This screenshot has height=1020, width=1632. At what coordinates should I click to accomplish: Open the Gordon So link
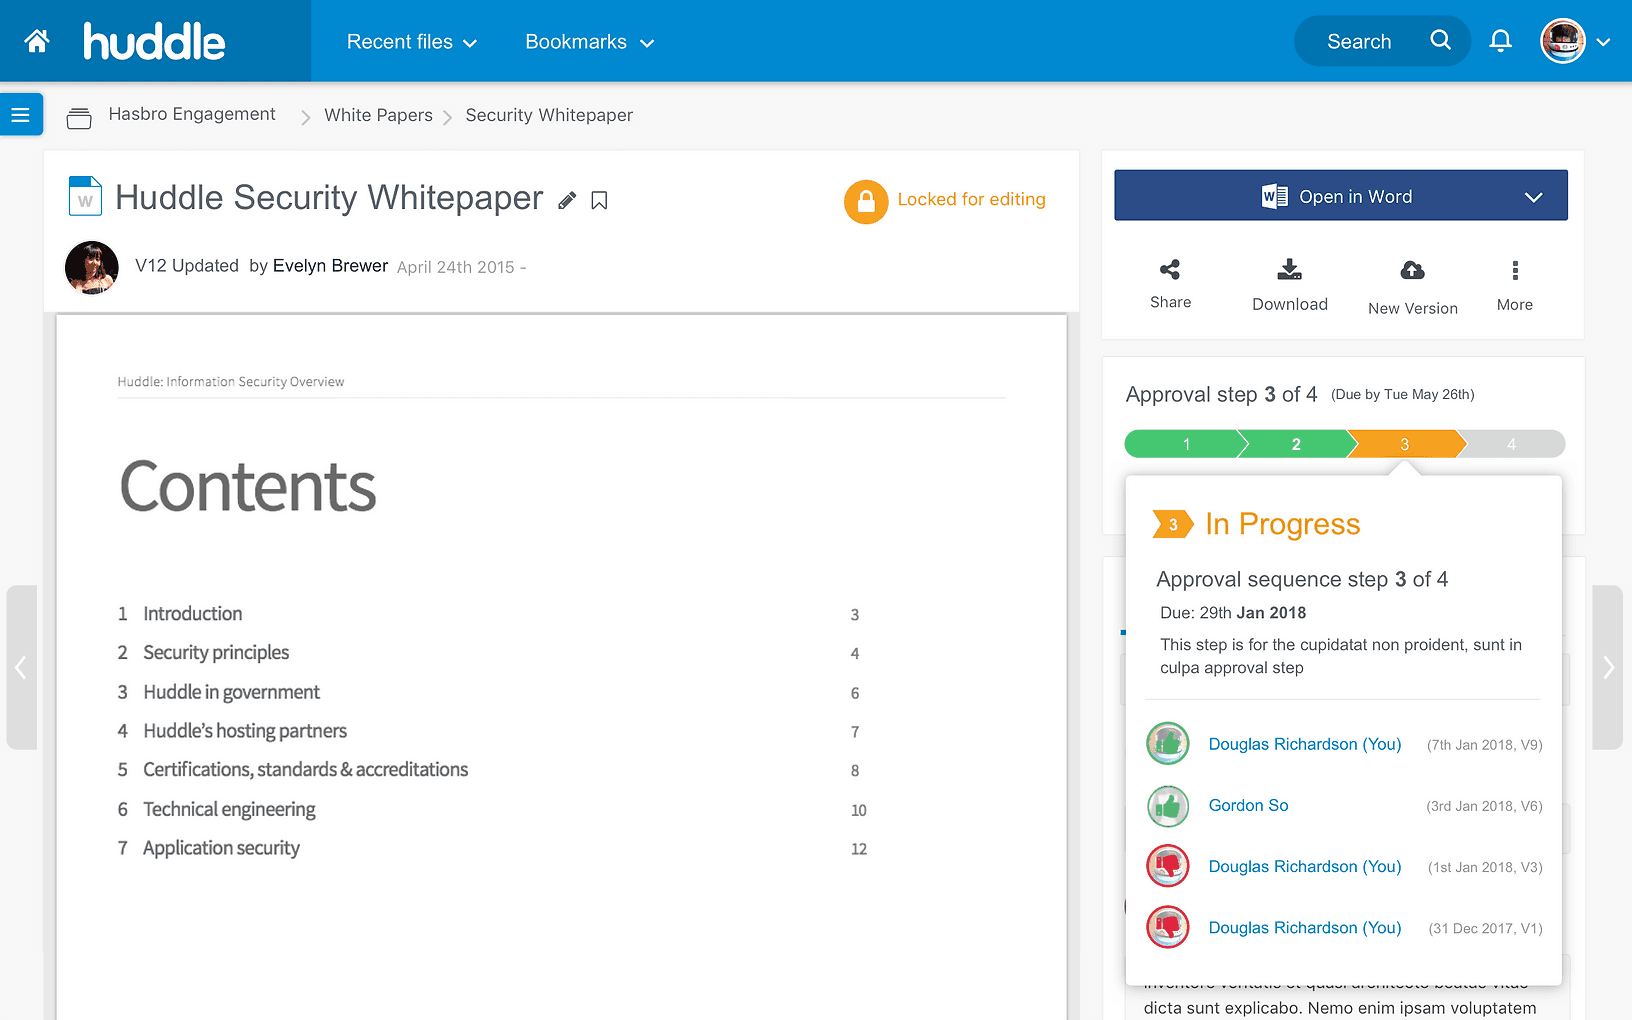tap(1248, 805)
